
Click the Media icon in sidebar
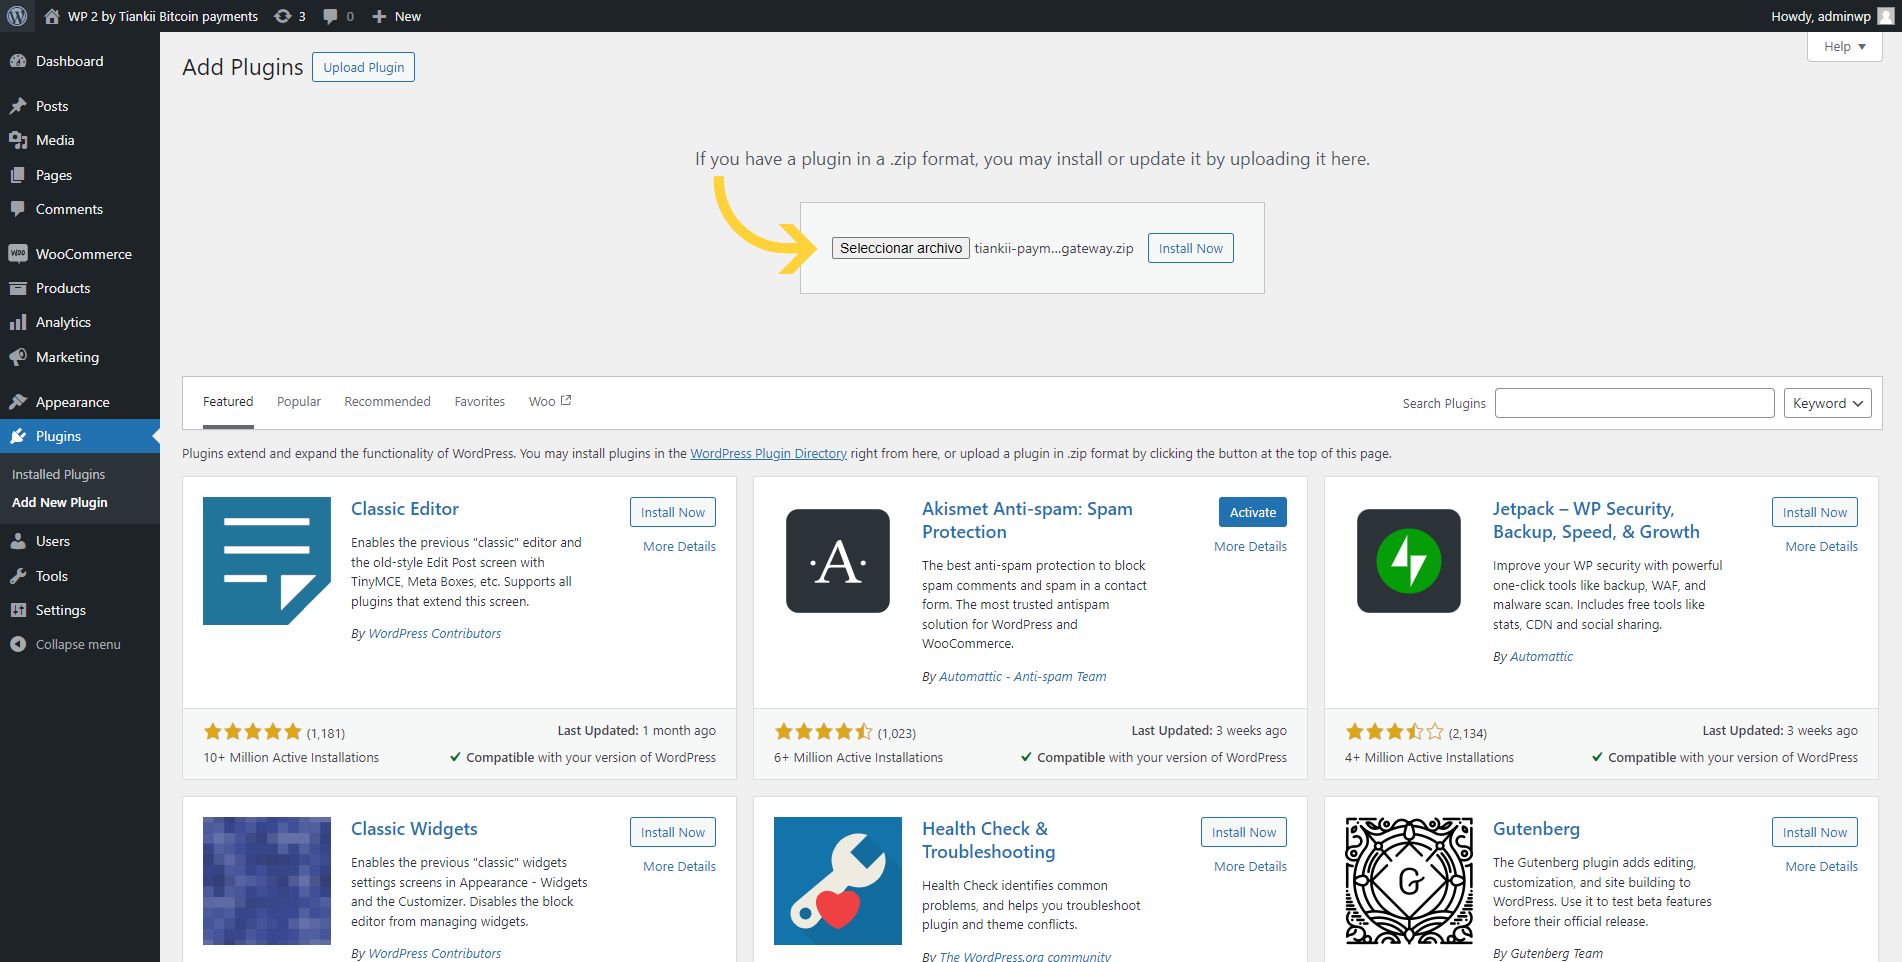point(18,140)
